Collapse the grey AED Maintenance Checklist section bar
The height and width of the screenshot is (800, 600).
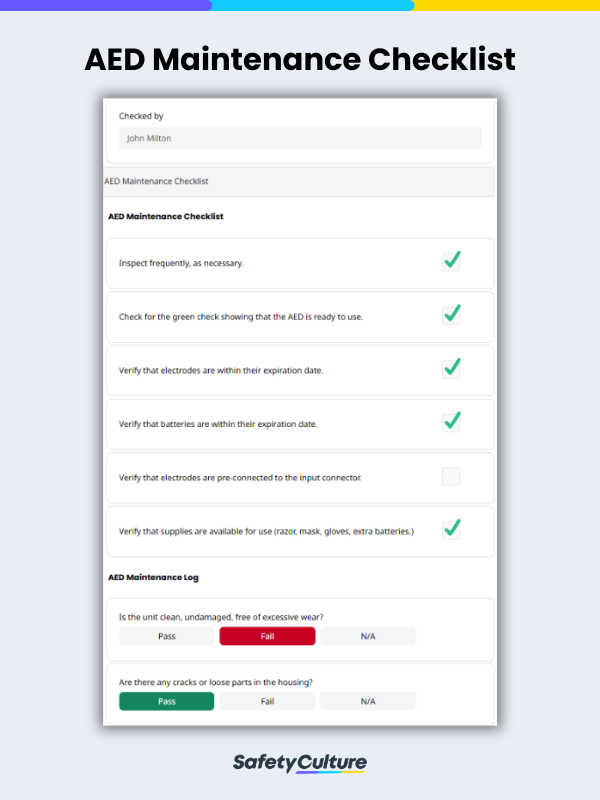pyautogui.click(x=299, y=181)
